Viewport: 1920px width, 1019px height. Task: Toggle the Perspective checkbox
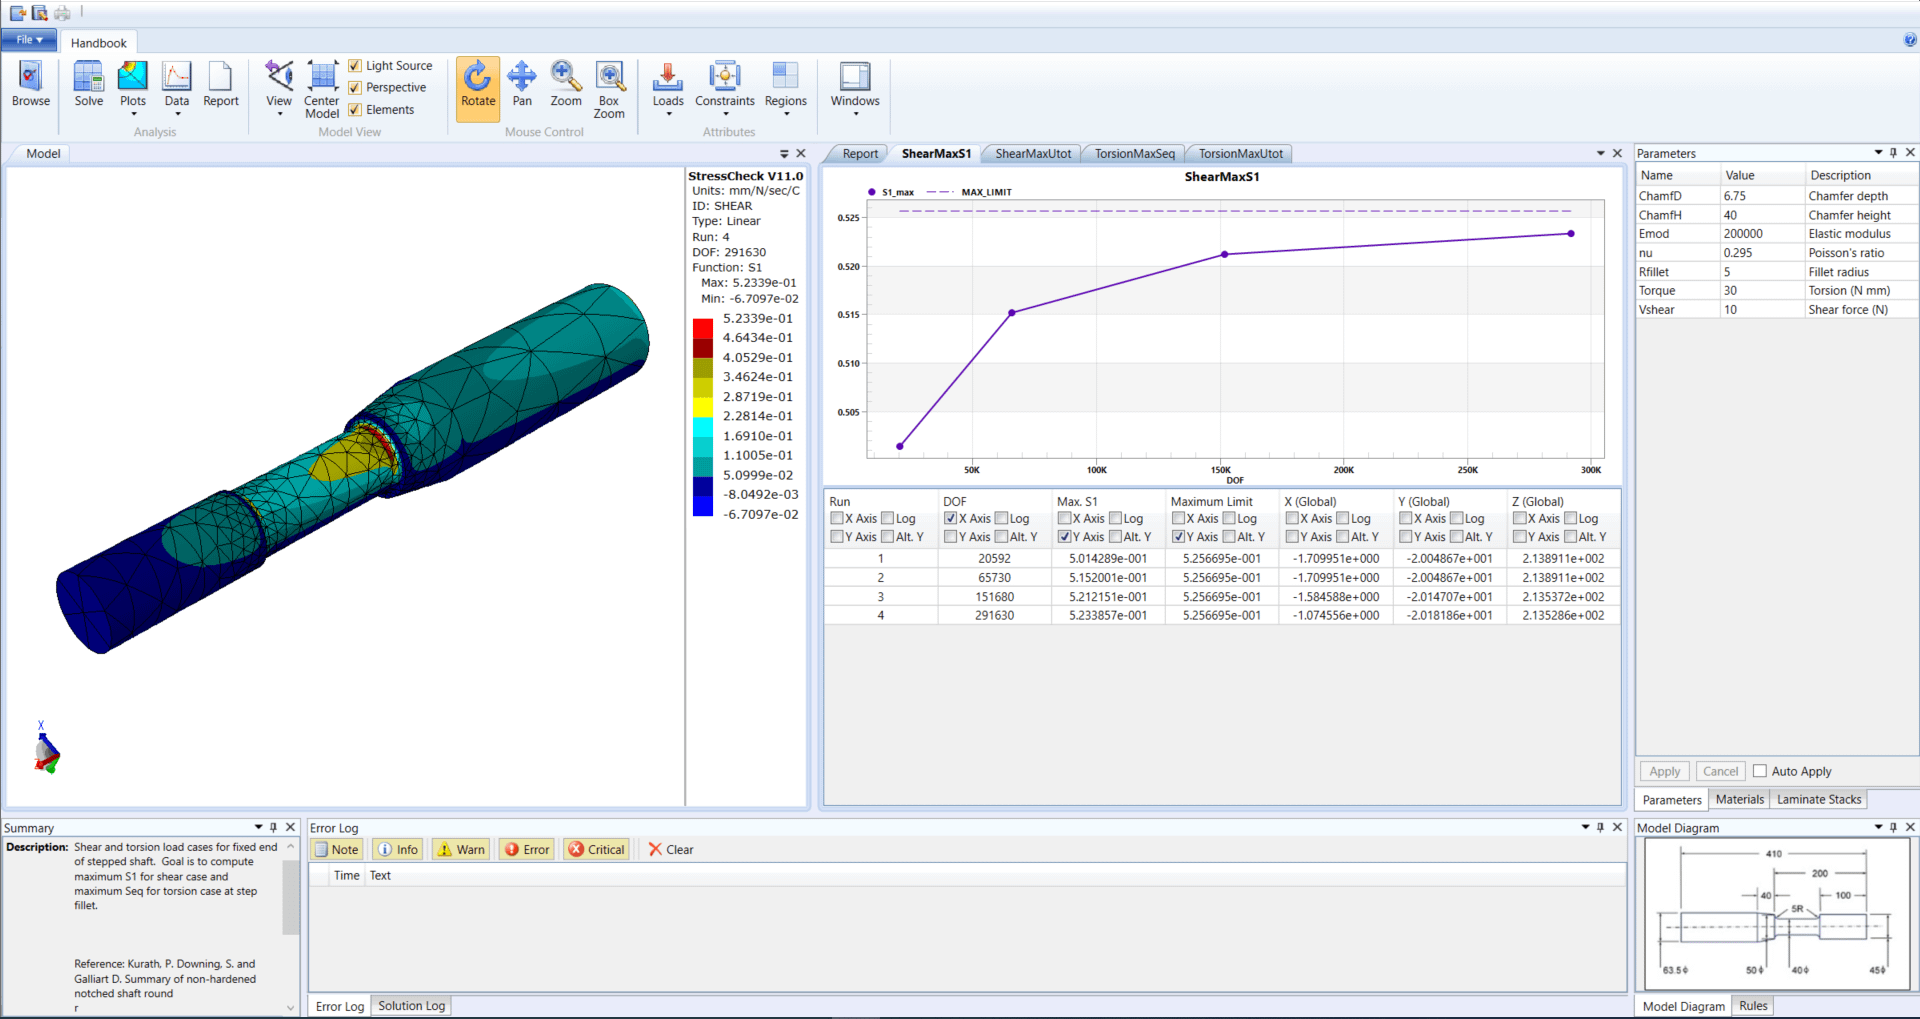(354, 88)
